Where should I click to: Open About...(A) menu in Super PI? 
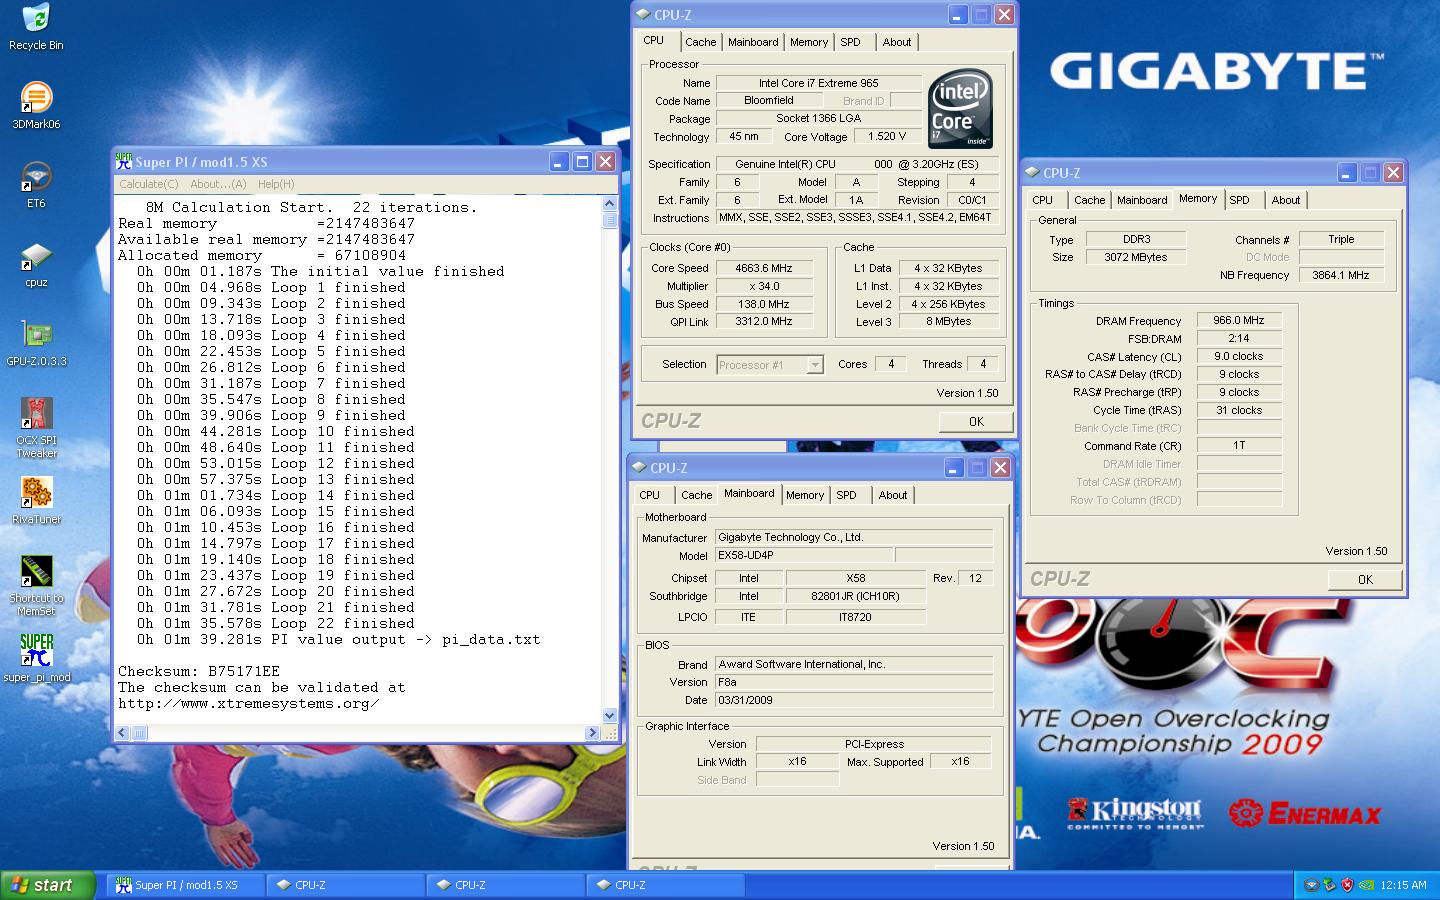[218, 184]
